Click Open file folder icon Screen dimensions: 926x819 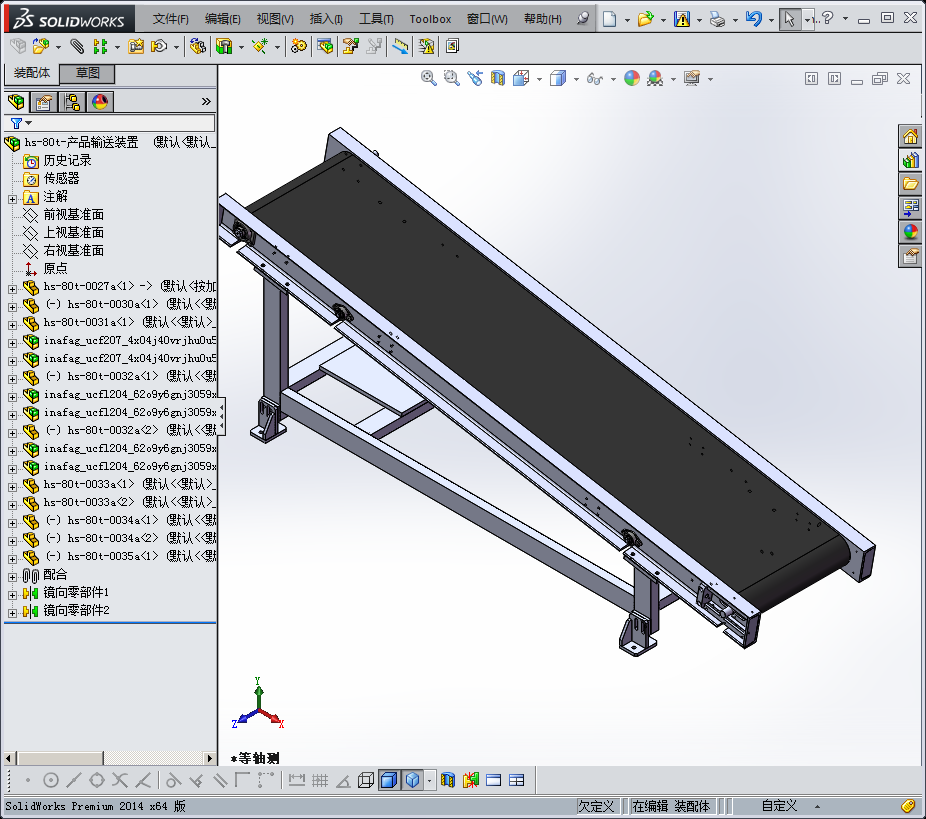point(645,19)
